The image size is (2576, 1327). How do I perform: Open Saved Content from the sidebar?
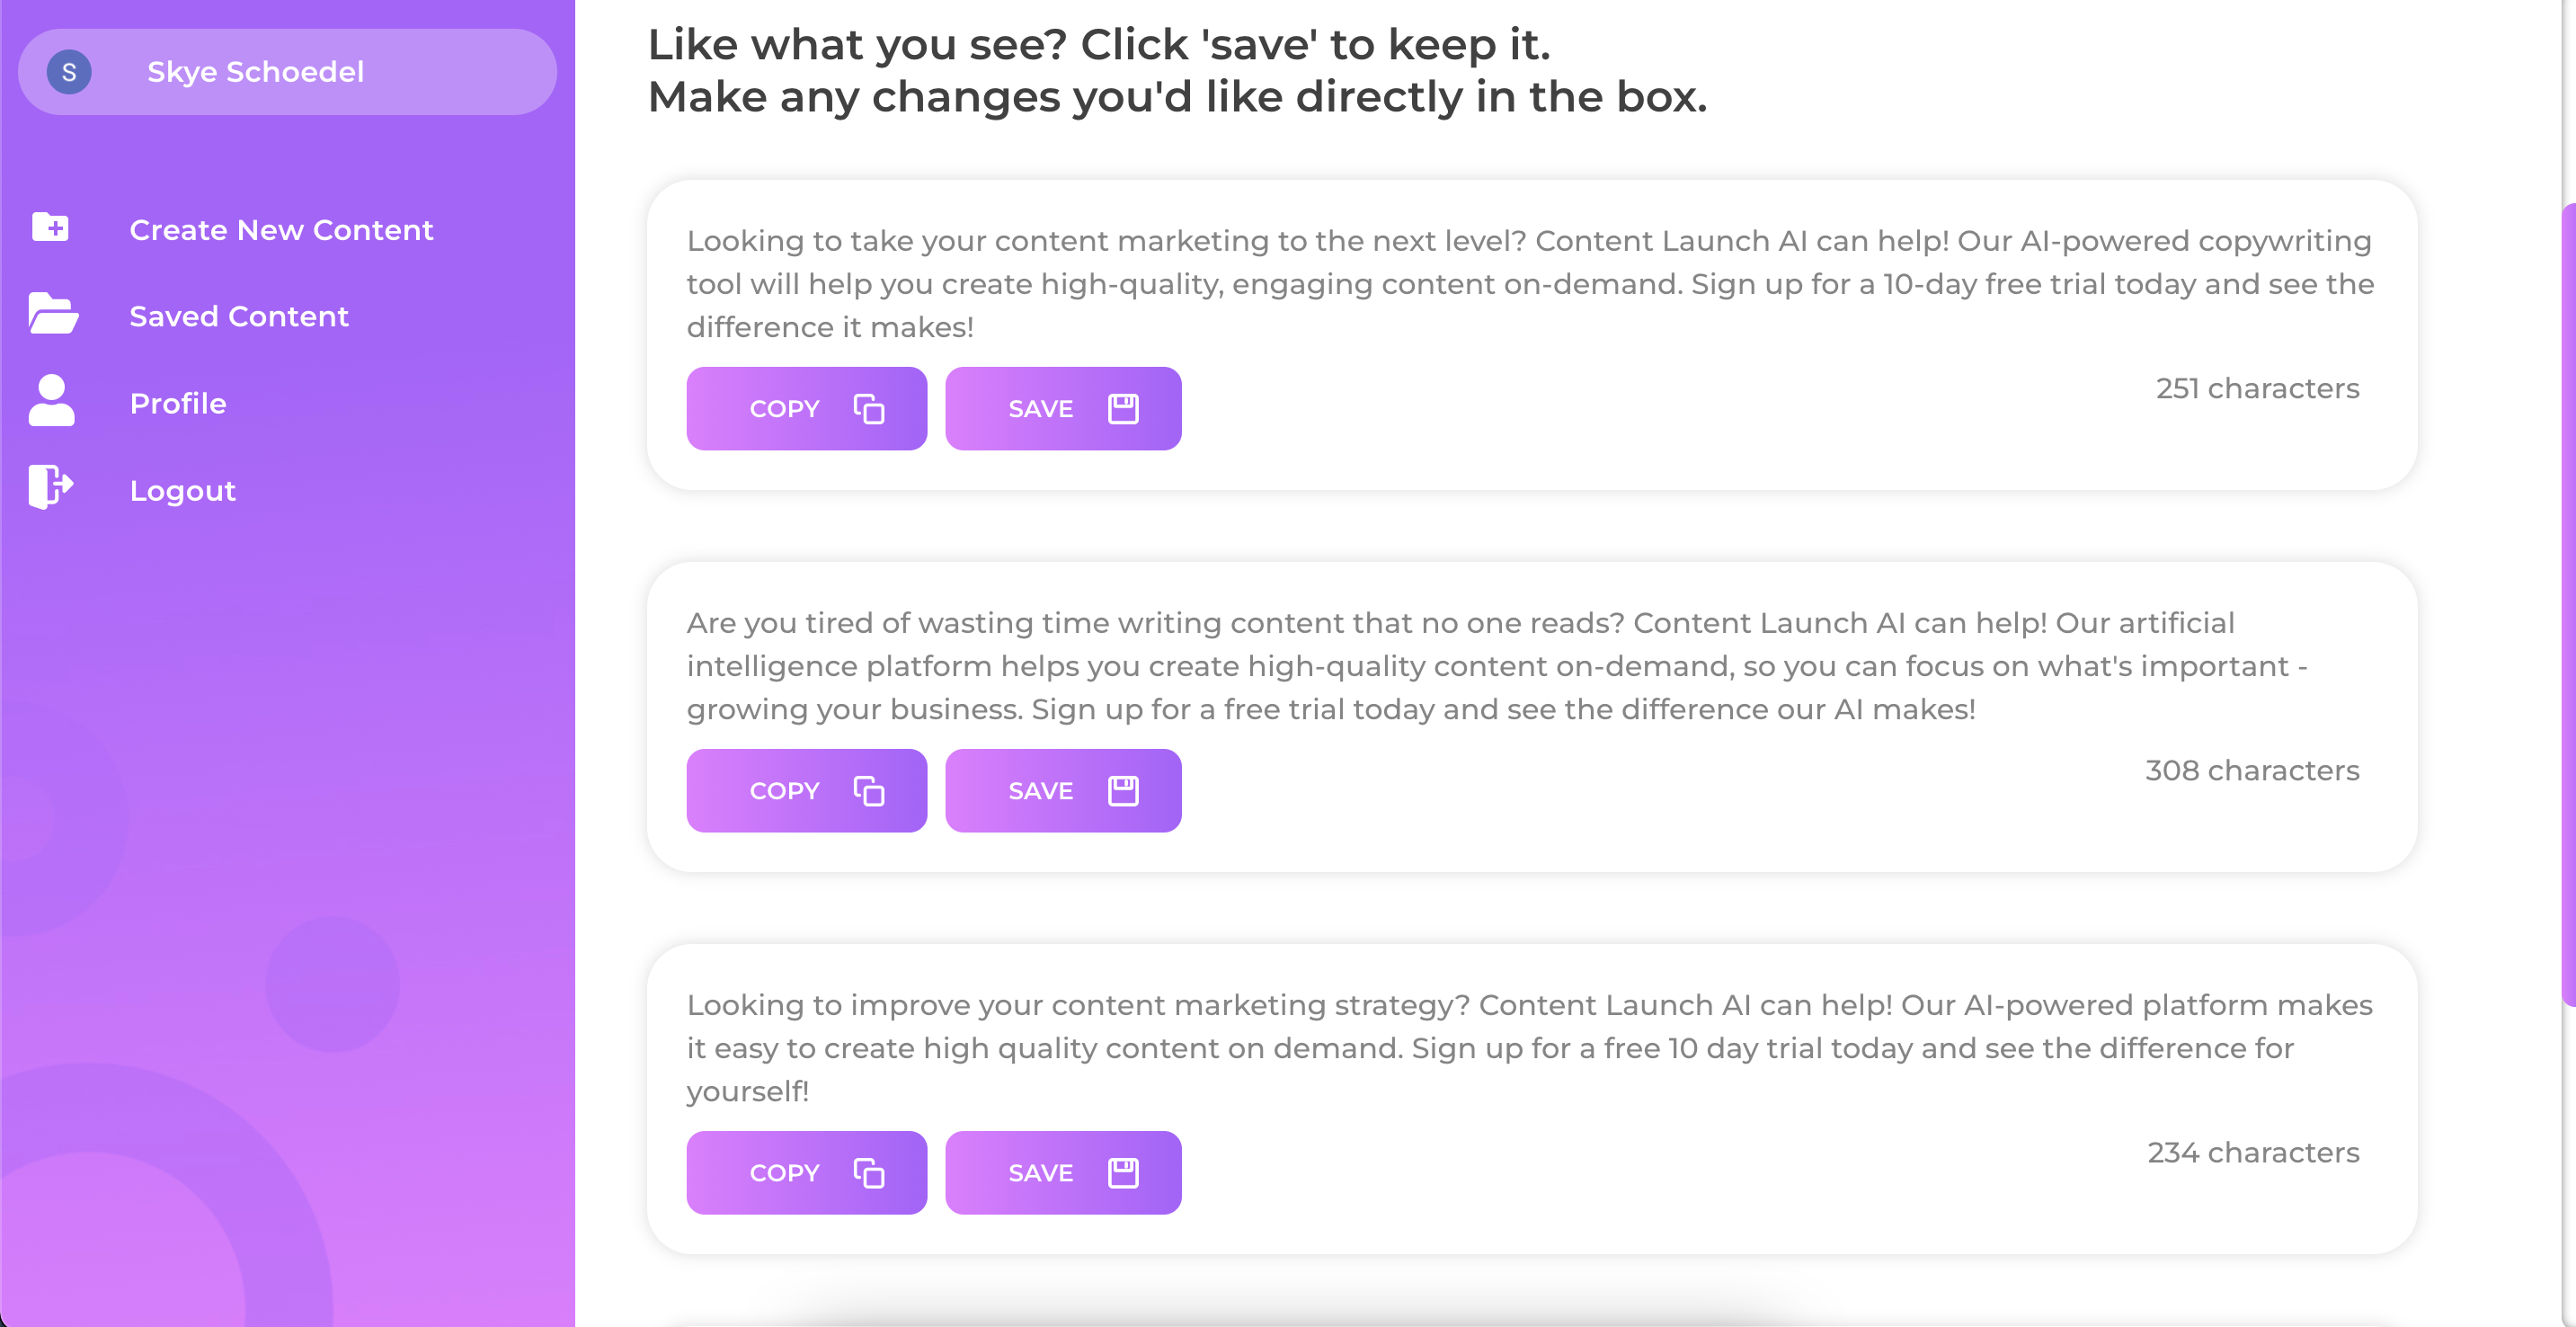(x=239, y=316)
